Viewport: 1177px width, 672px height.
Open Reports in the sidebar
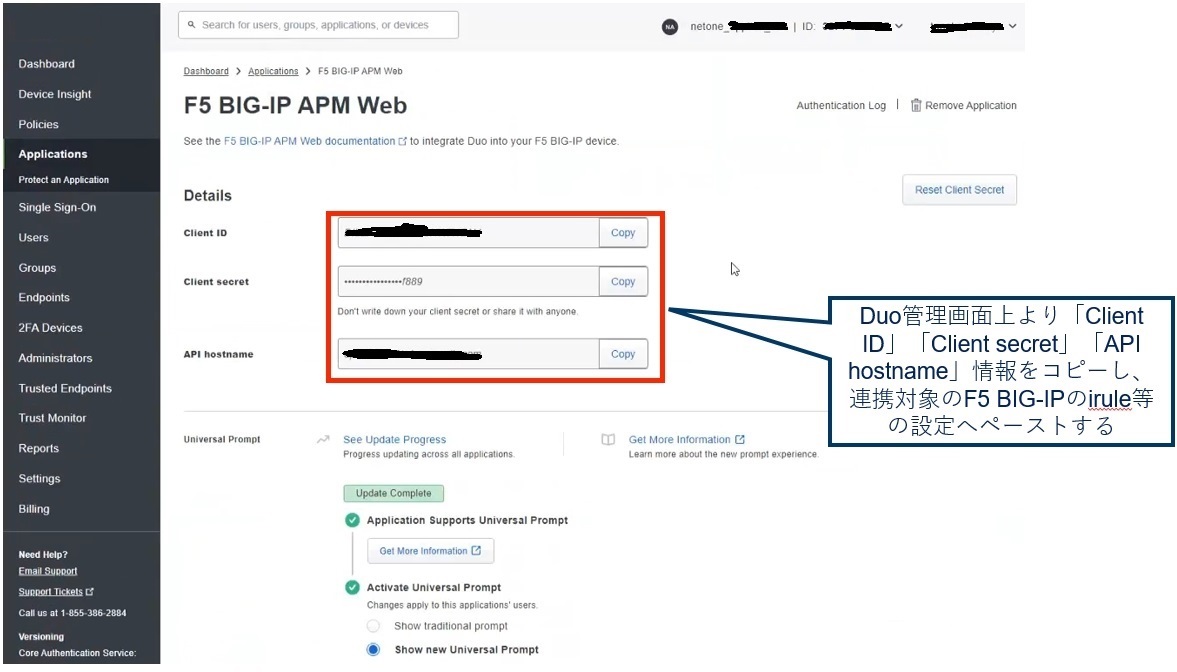[x=38, y=448]
